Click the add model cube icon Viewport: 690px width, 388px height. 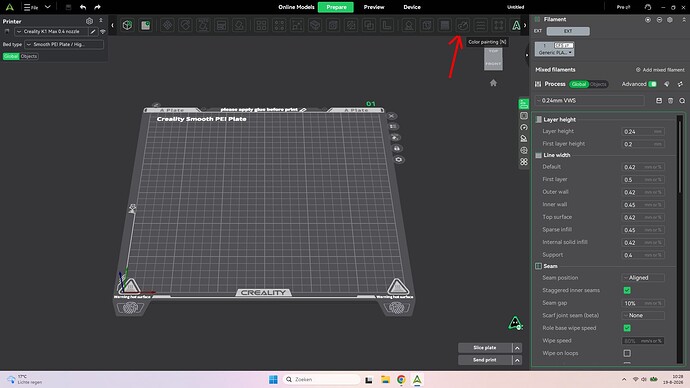(127, 25)
